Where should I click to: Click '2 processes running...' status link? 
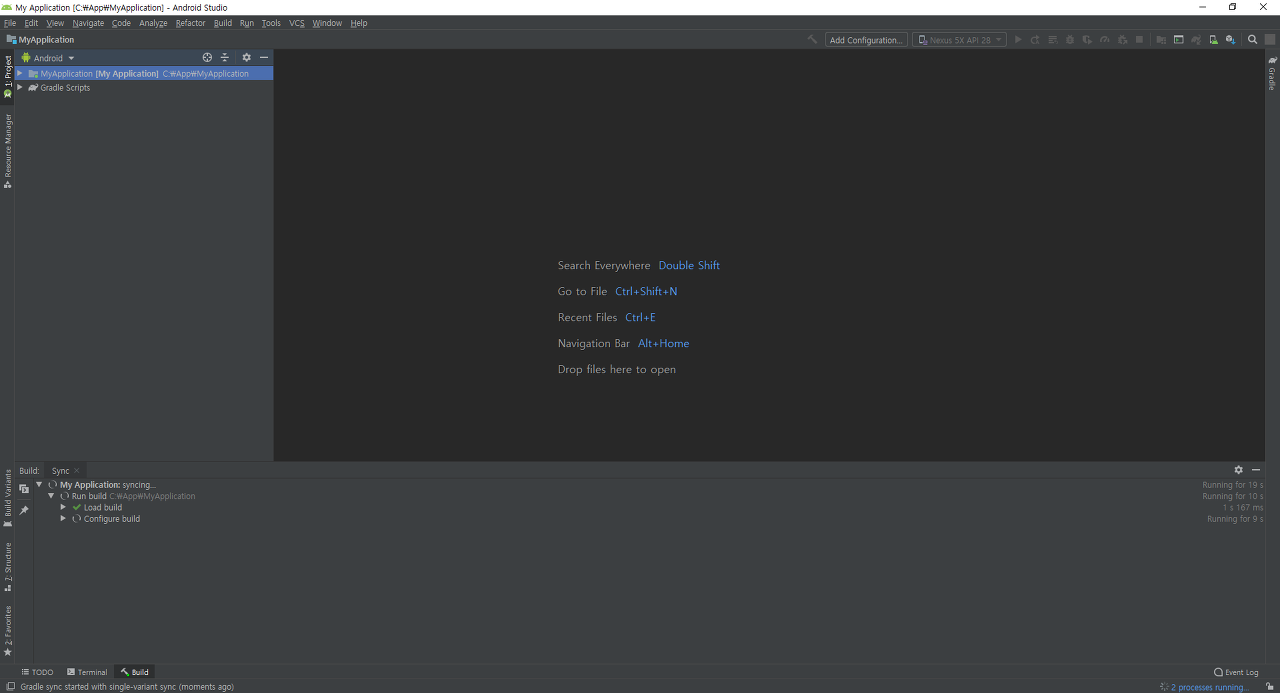[1210, 687]
